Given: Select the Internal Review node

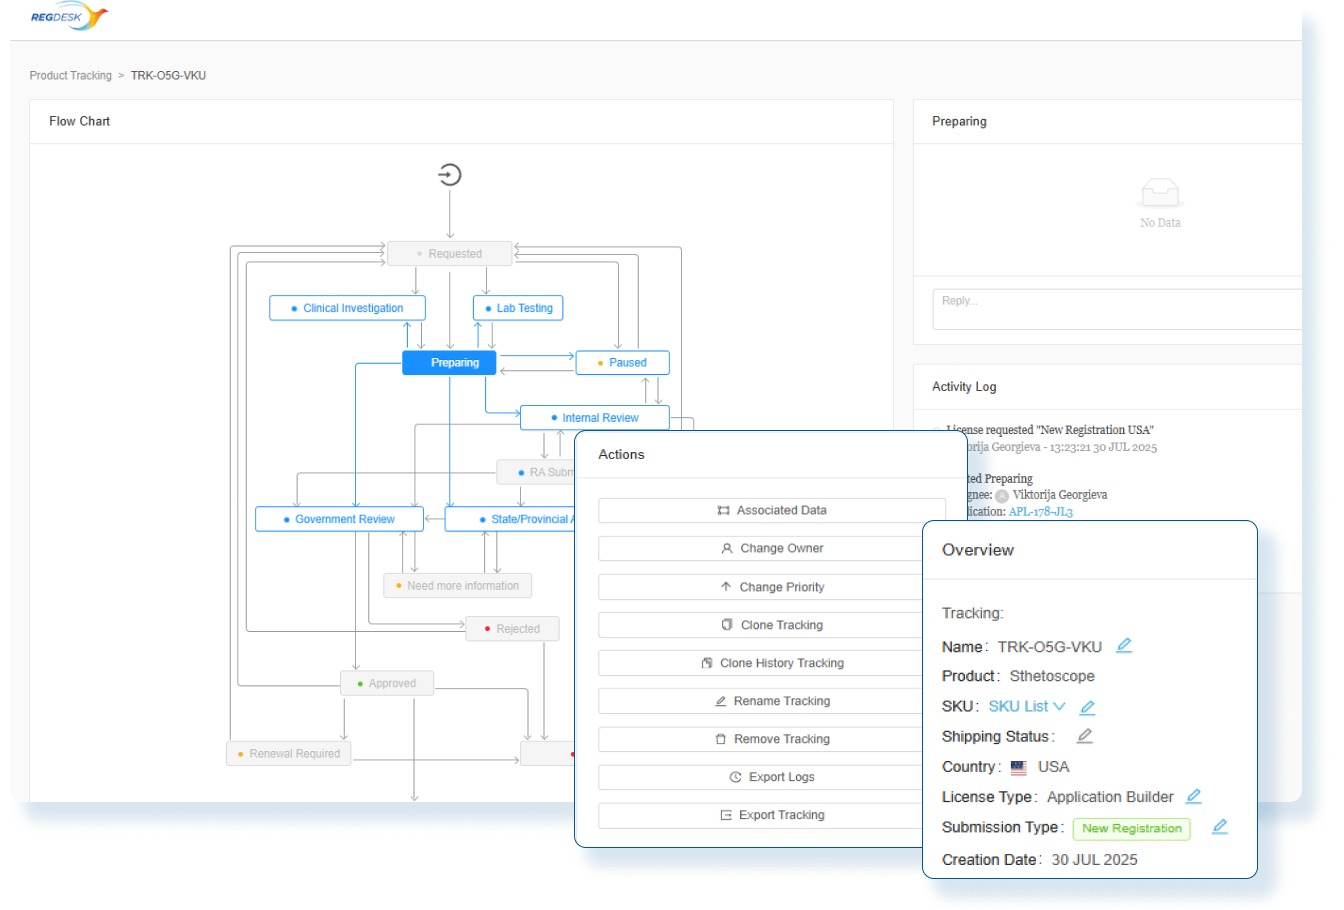Looking at the screenshot, I should tap(594, 418).
